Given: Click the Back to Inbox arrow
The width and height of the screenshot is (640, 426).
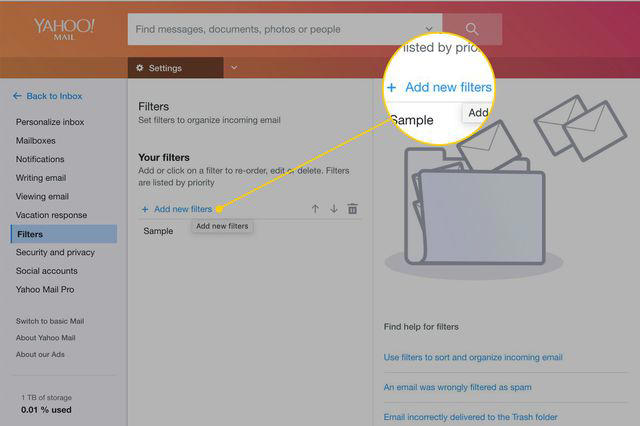Looking at the screenshot, I should [17, 96].
